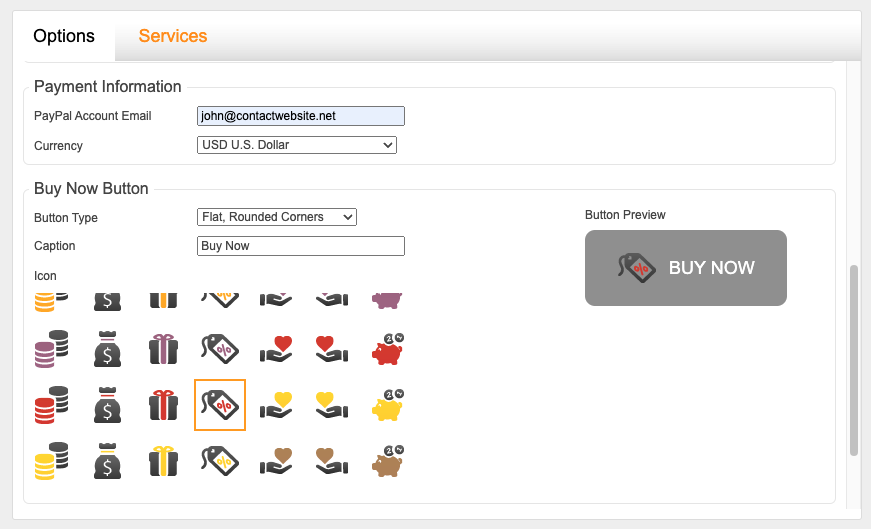Screen dimensions: 871x529
Task: Open the Currency dropdown
Action: [297, 145]
